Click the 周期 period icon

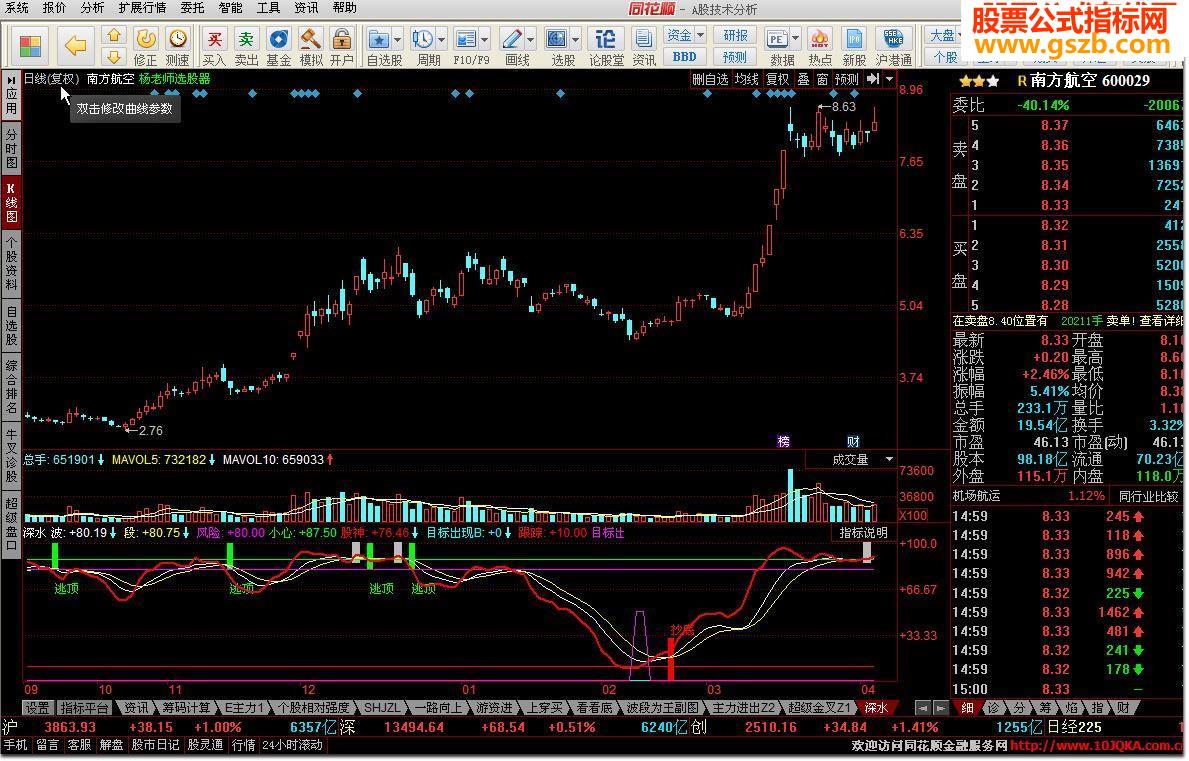pos(422,39)
